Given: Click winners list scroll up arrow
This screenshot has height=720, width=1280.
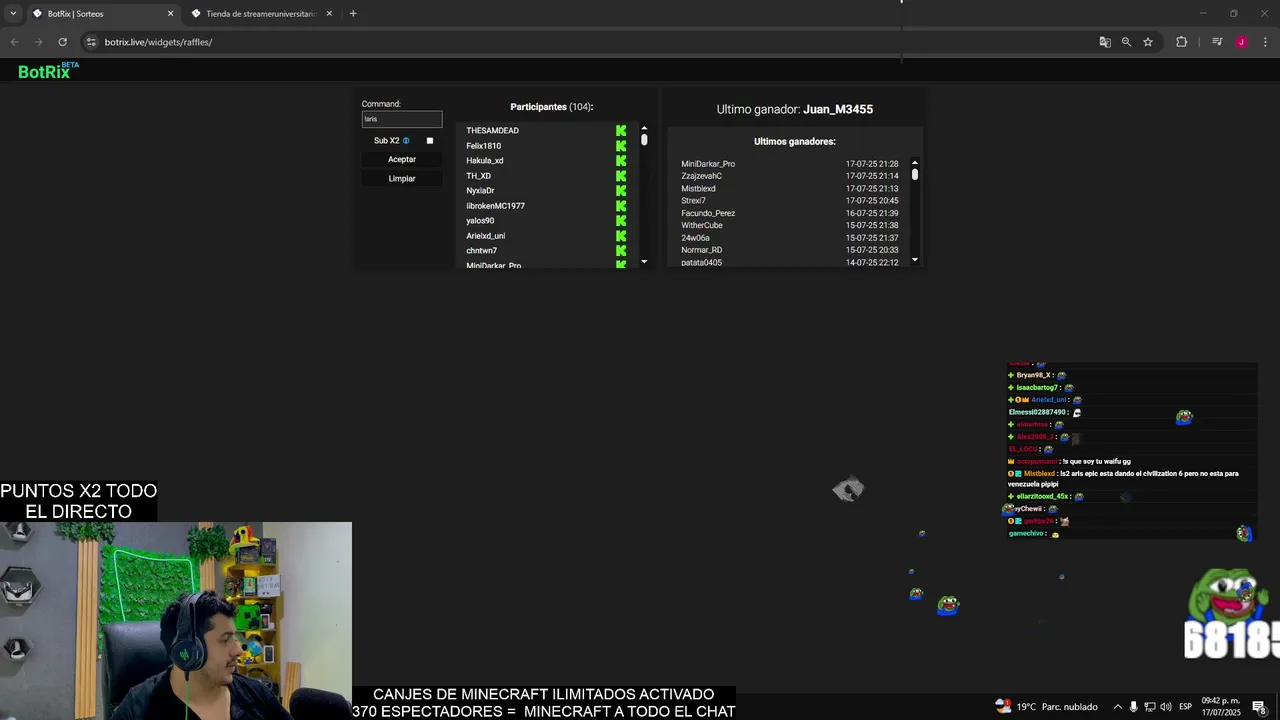Looking at the screenshot, I should 914,163.
